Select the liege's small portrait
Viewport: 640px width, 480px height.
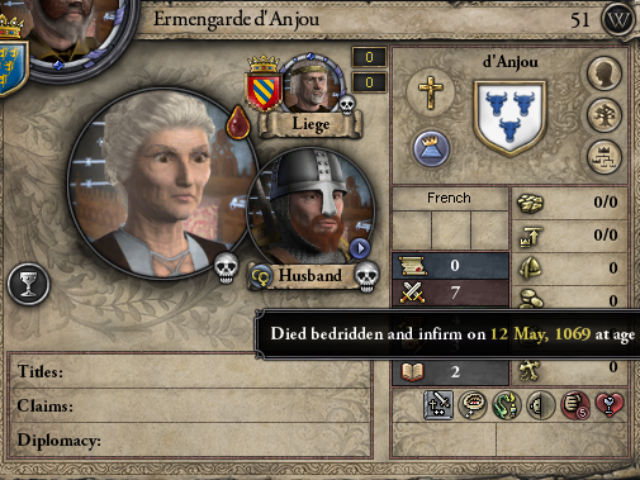pyautogui.click(x=311, y=85)
